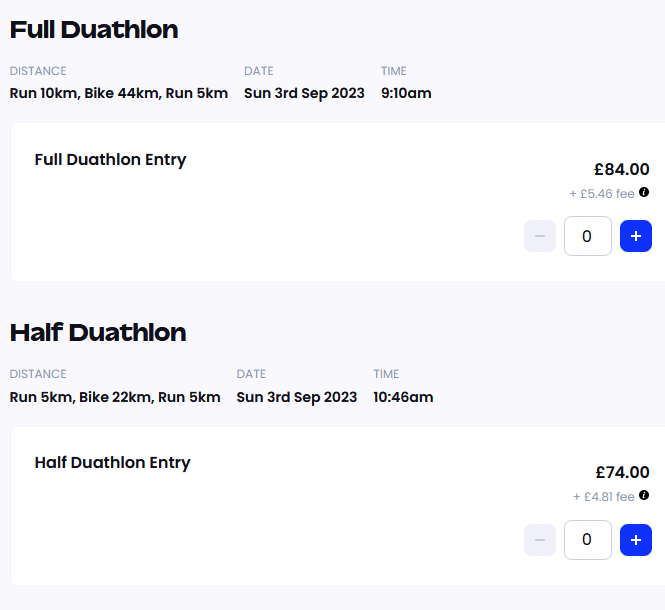Click the + £4.81 fee text
Viewport: 665px width, 610px height.
(604, 496)
